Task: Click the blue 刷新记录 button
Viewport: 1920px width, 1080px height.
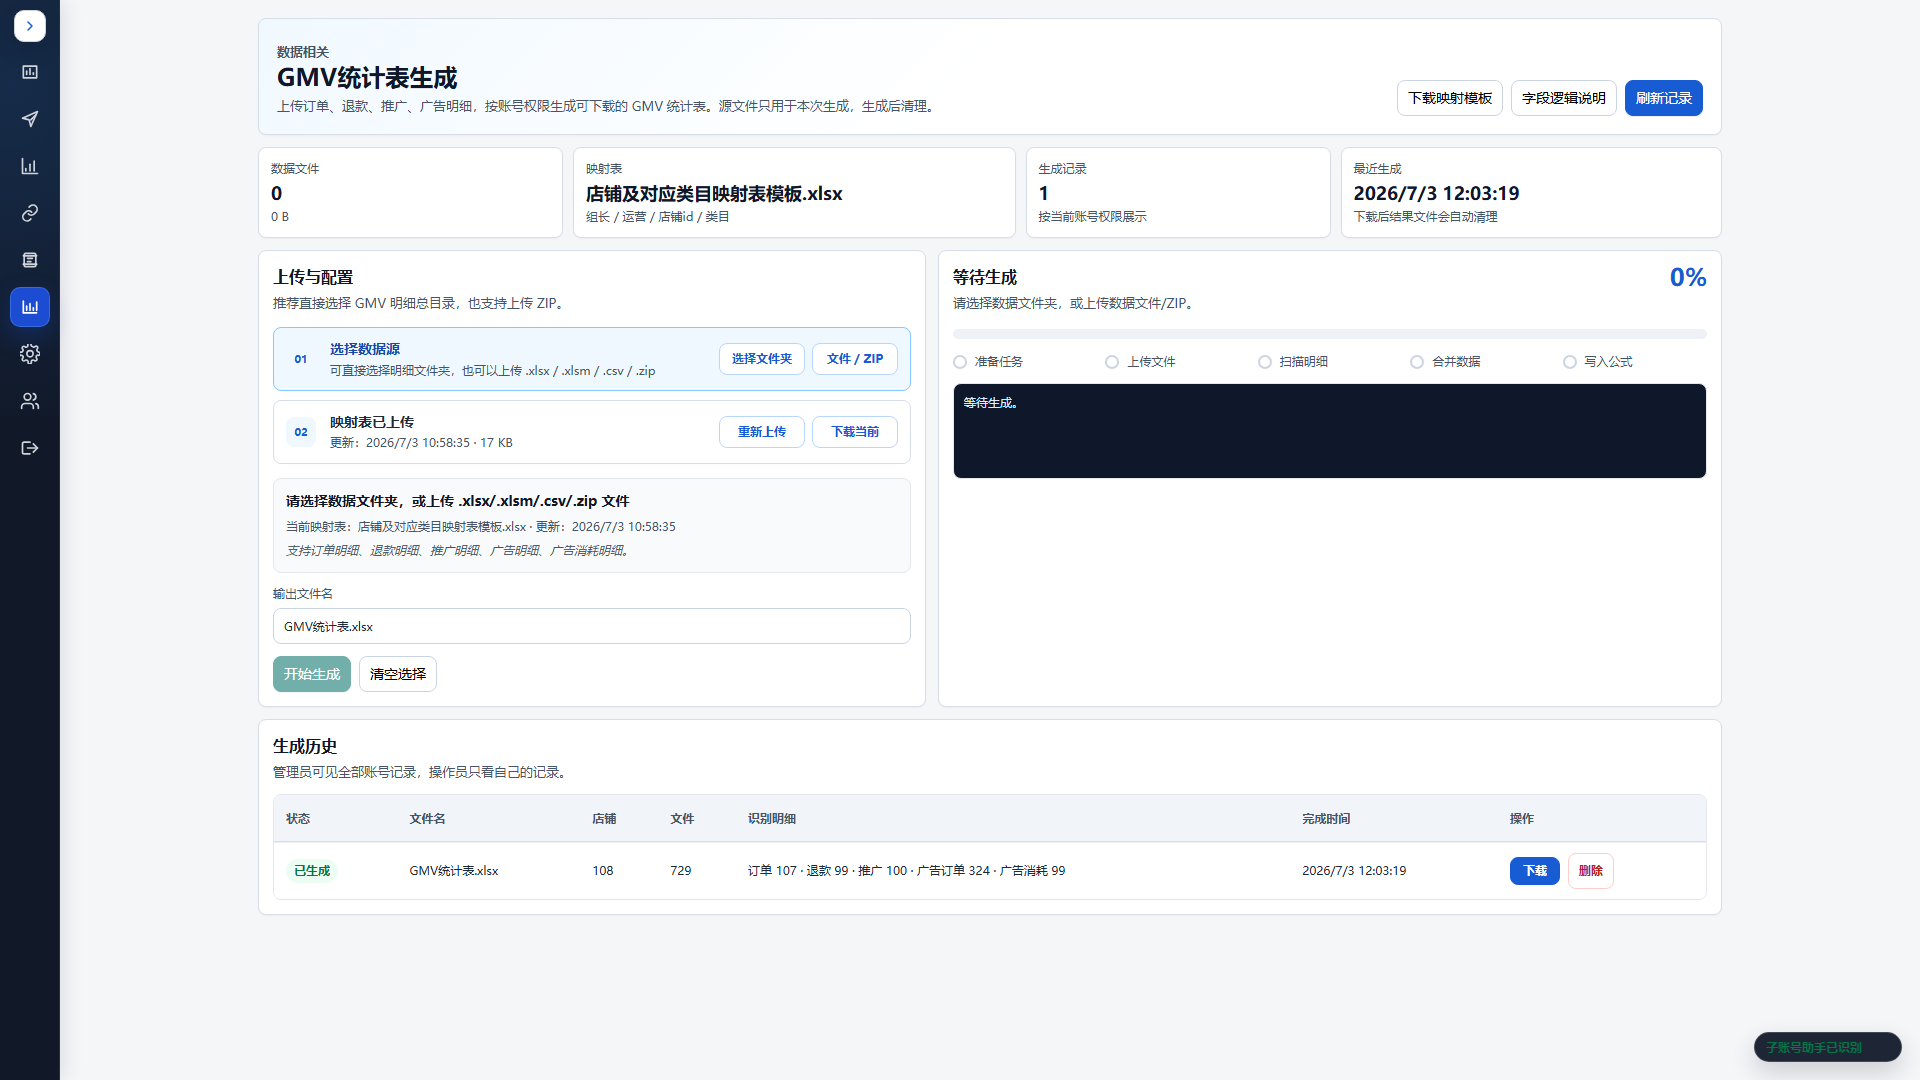Action: click(x=1663, y=98)
